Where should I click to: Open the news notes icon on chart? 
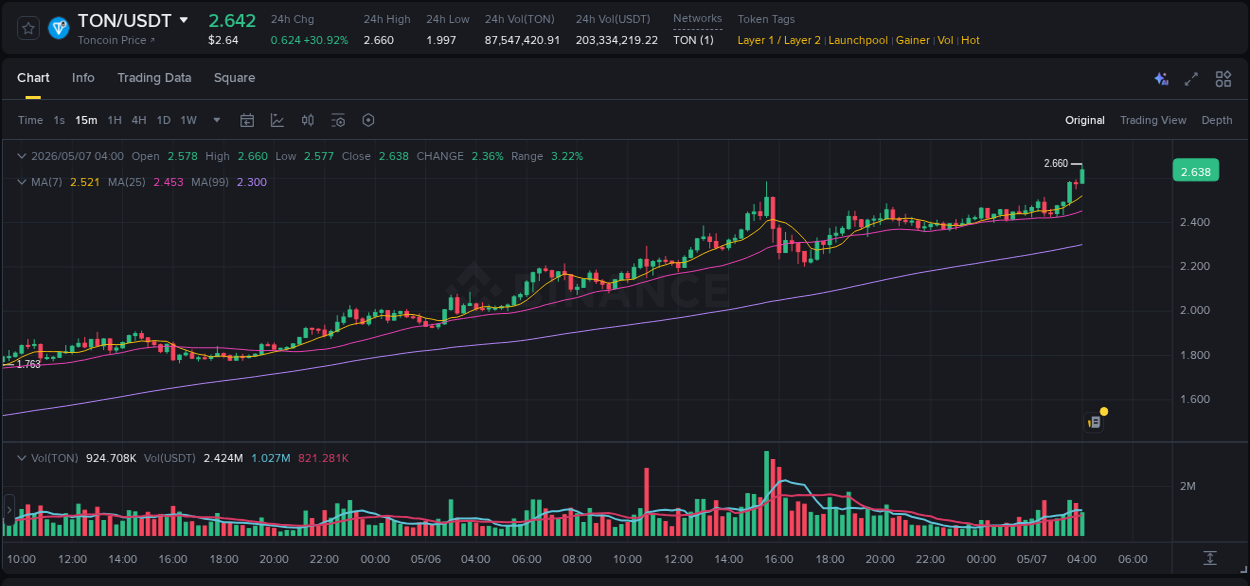pyautogui.click(x=1095, y=423)
